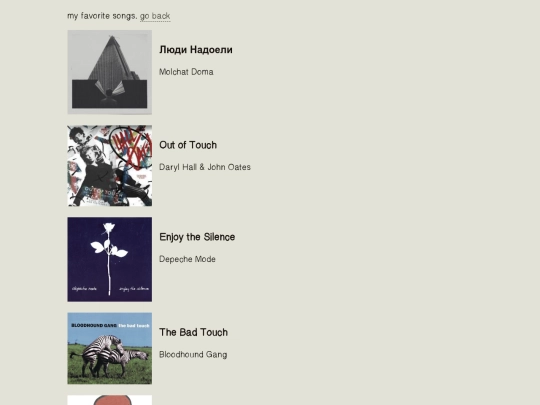Viewport: 540px width, 405px height.
Task: Click the artist name Molchat Doma
Action: click(186, 72)
